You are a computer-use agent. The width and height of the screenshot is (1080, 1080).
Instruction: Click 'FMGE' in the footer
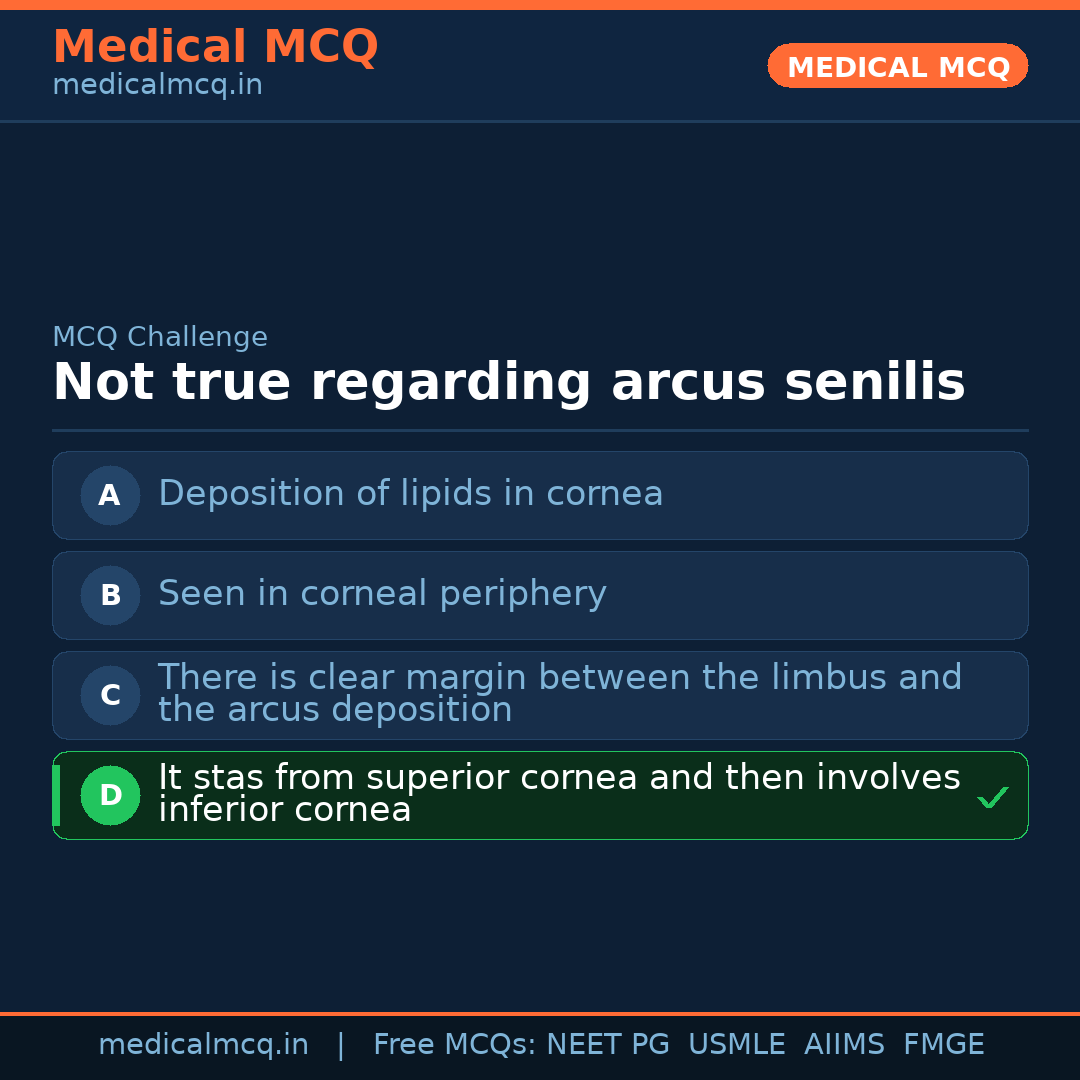tap(944, 1045)
